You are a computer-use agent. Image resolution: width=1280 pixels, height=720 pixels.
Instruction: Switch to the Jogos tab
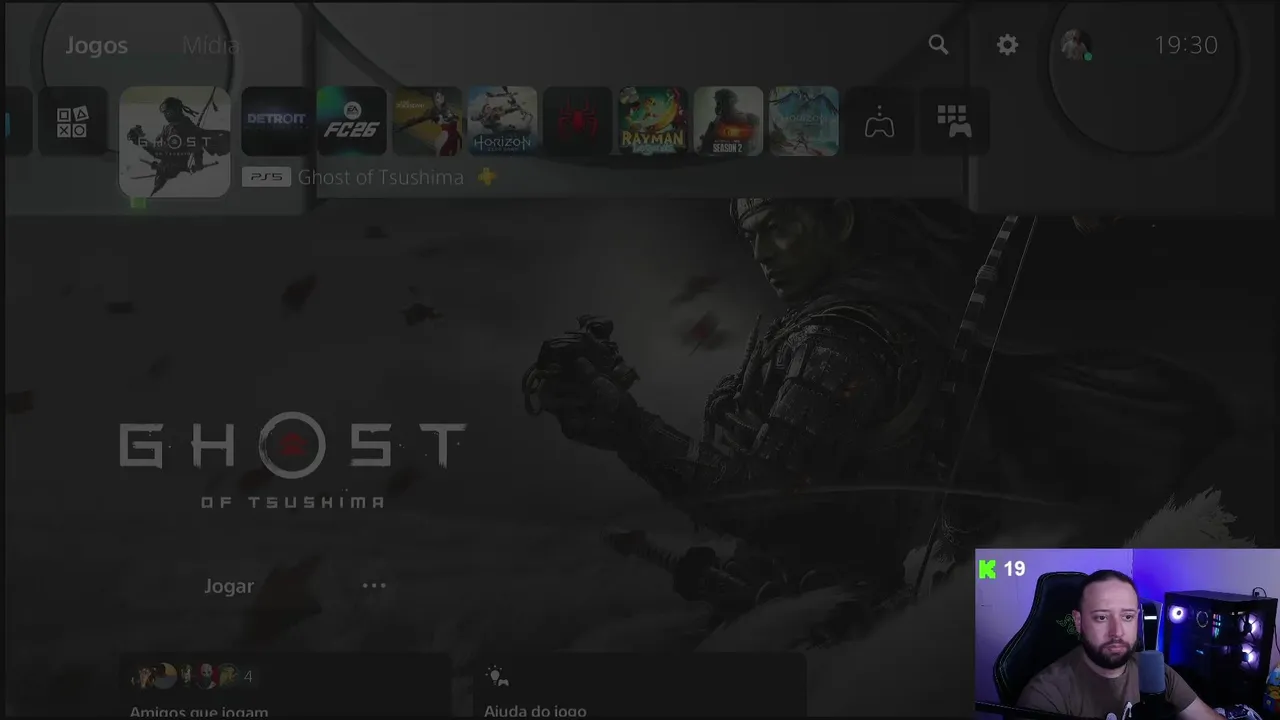pyautogui.click(x=97, y=46)
